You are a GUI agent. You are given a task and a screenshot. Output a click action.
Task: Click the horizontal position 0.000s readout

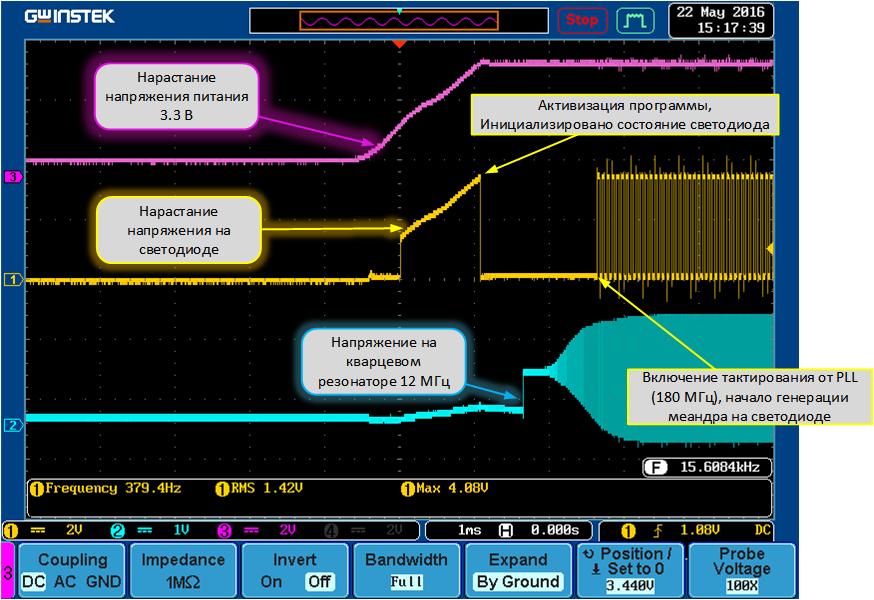pos(555,530)
